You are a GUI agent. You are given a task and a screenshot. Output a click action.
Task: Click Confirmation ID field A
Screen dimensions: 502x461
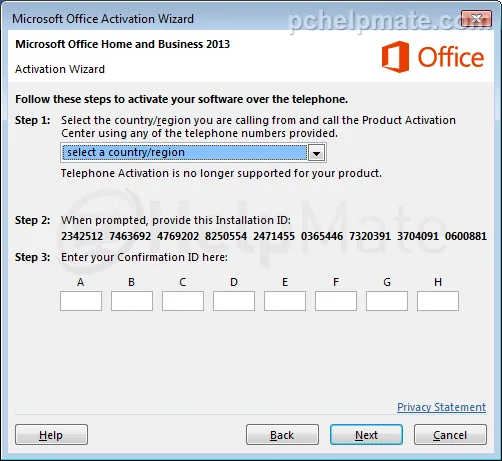click(x=81, y=301)
